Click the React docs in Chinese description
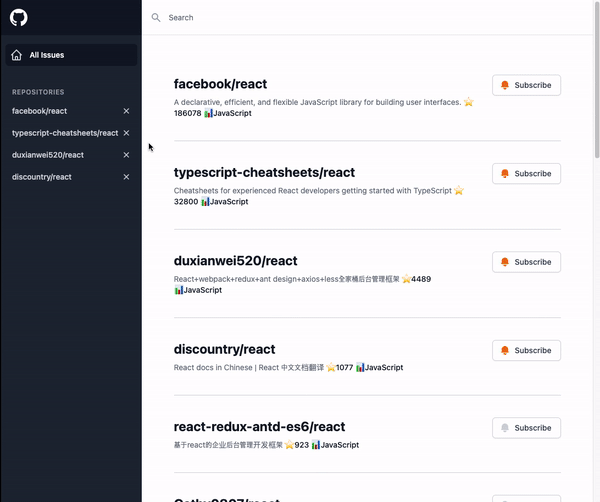 click(249, 367)
